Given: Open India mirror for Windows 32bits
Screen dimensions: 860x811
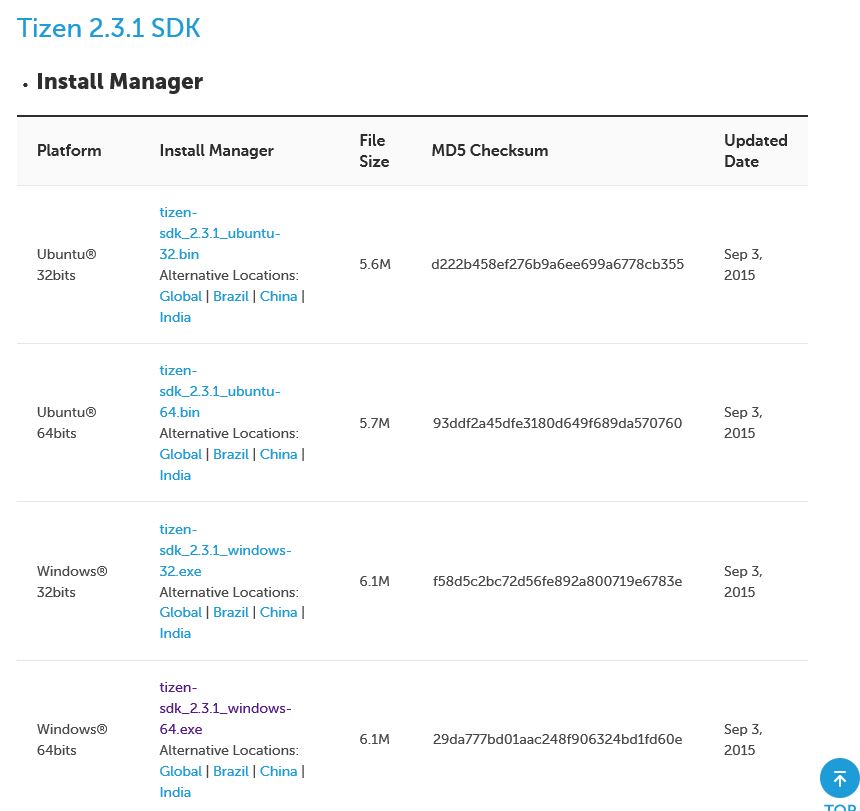Looking at the screenshot, I should 175,633.
